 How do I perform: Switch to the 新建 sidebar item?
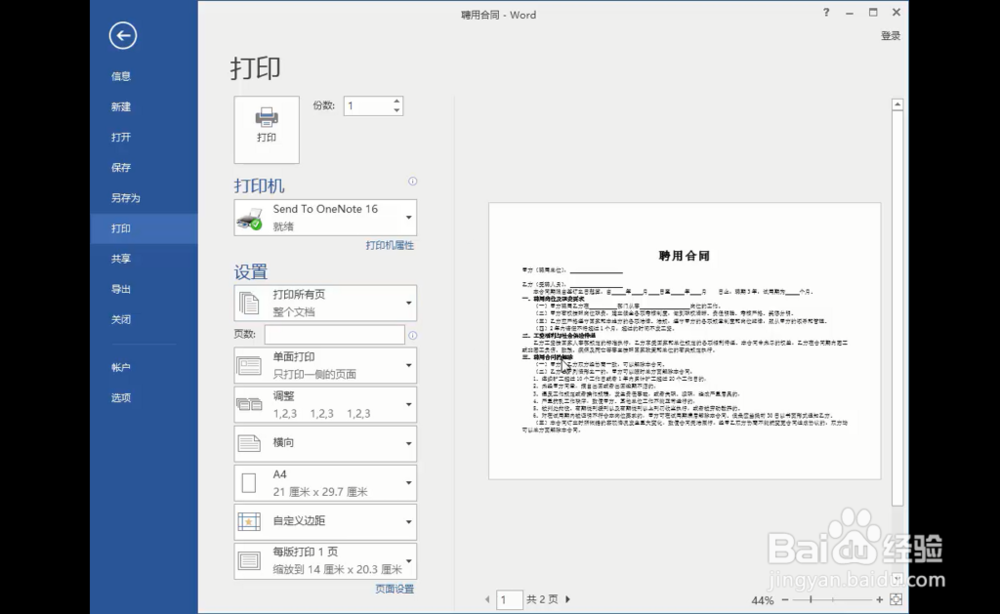pyautogui.click(x=120, y=106)
